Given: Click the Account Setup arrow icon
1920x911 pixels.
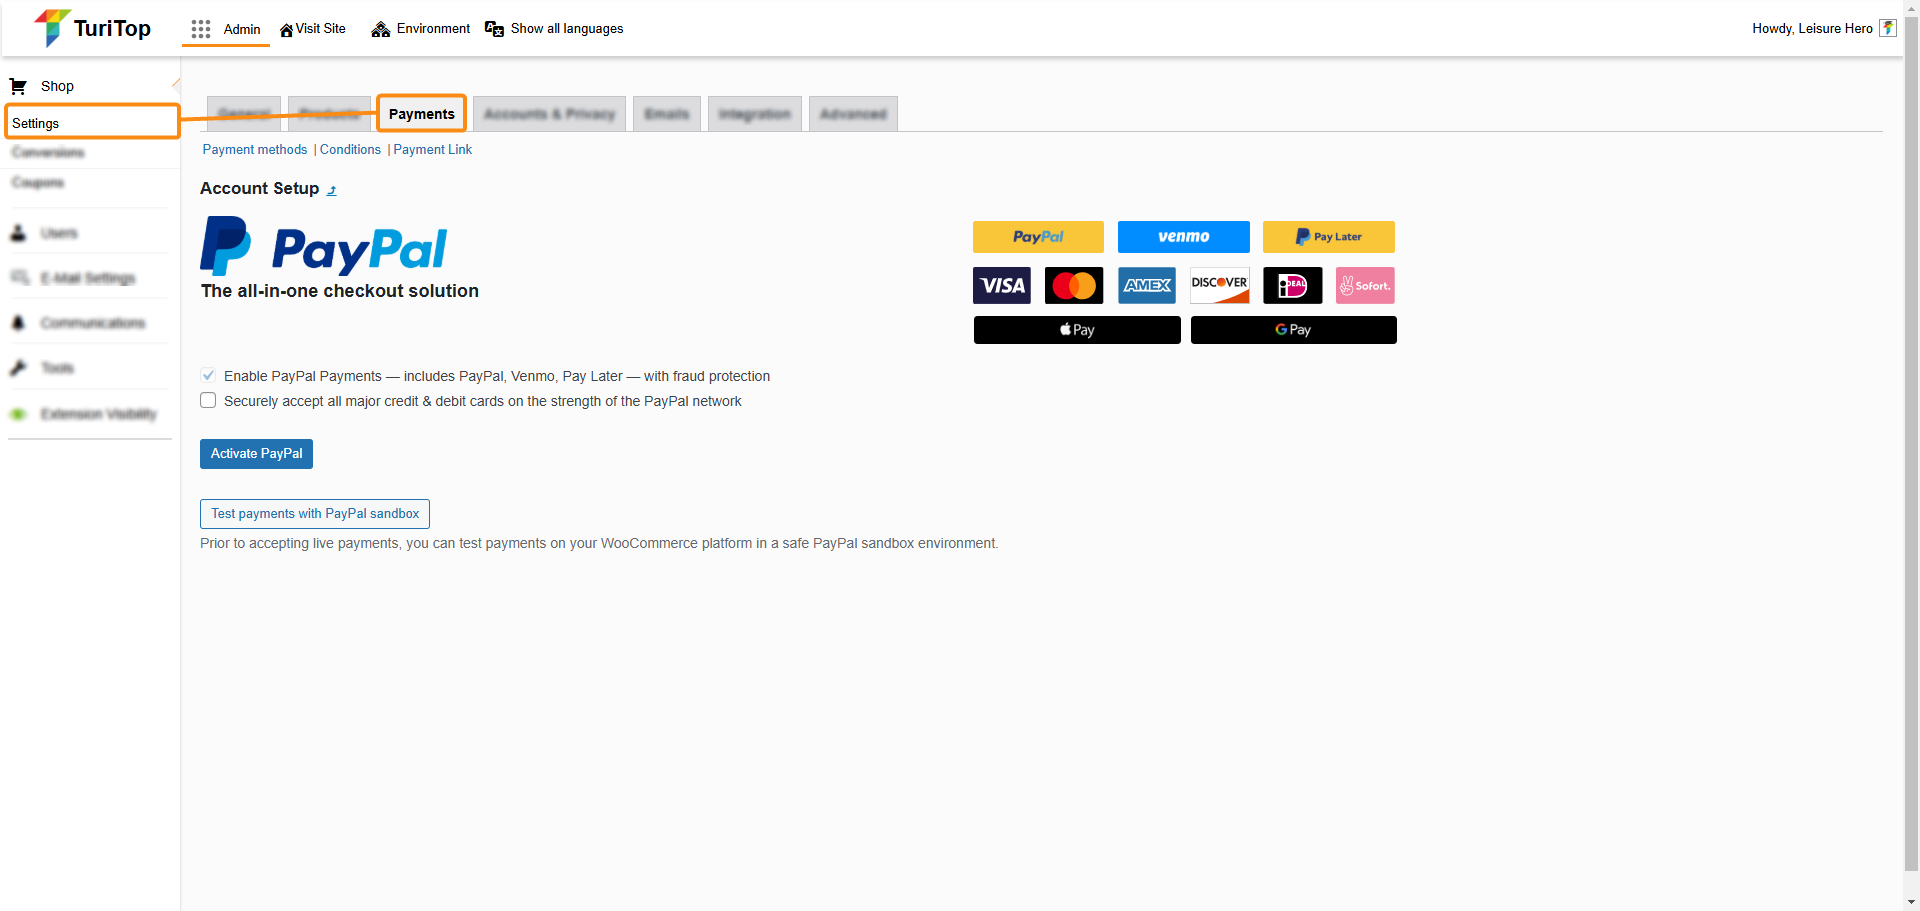Looking at the screenshot, I should point(332,190).
